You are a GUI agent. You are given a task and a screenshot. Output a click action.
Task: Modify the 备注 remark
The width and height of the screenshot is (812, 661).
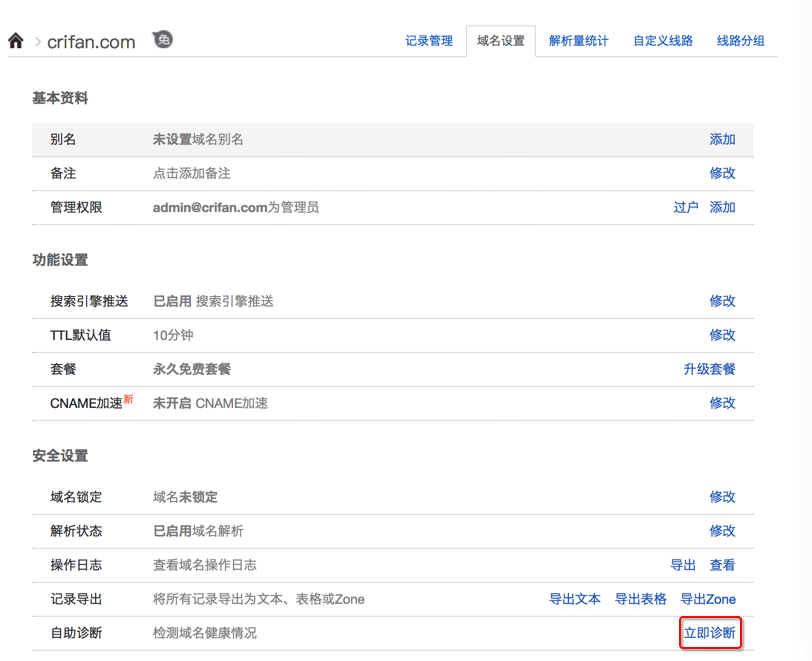722,173
